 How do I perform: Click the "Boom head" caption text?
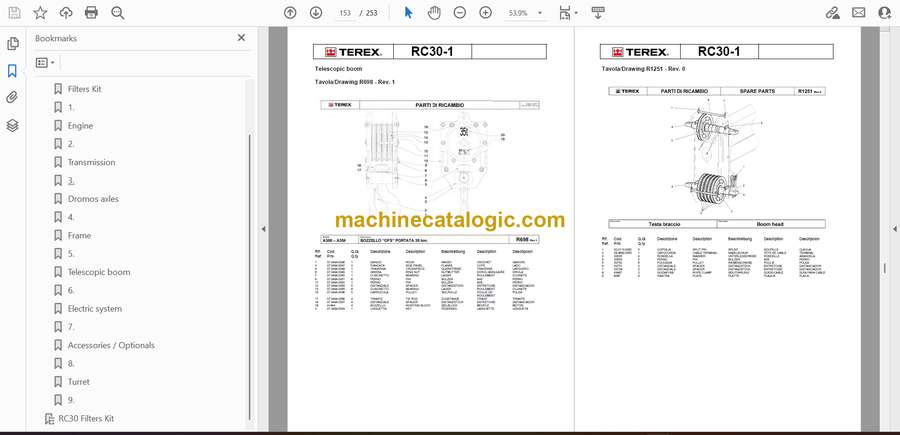click(770, 224)
